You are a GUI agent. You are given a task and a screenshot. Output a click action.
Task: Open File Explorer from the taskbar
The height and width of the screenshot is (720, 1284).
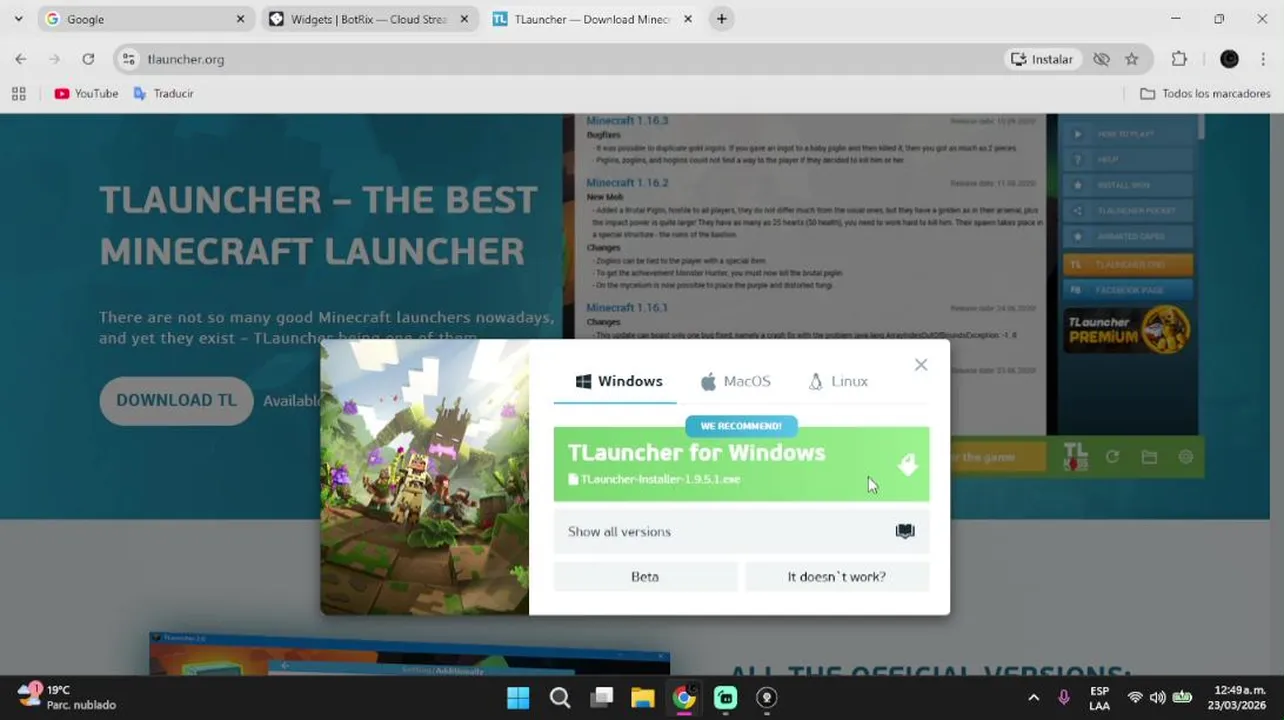642,698
